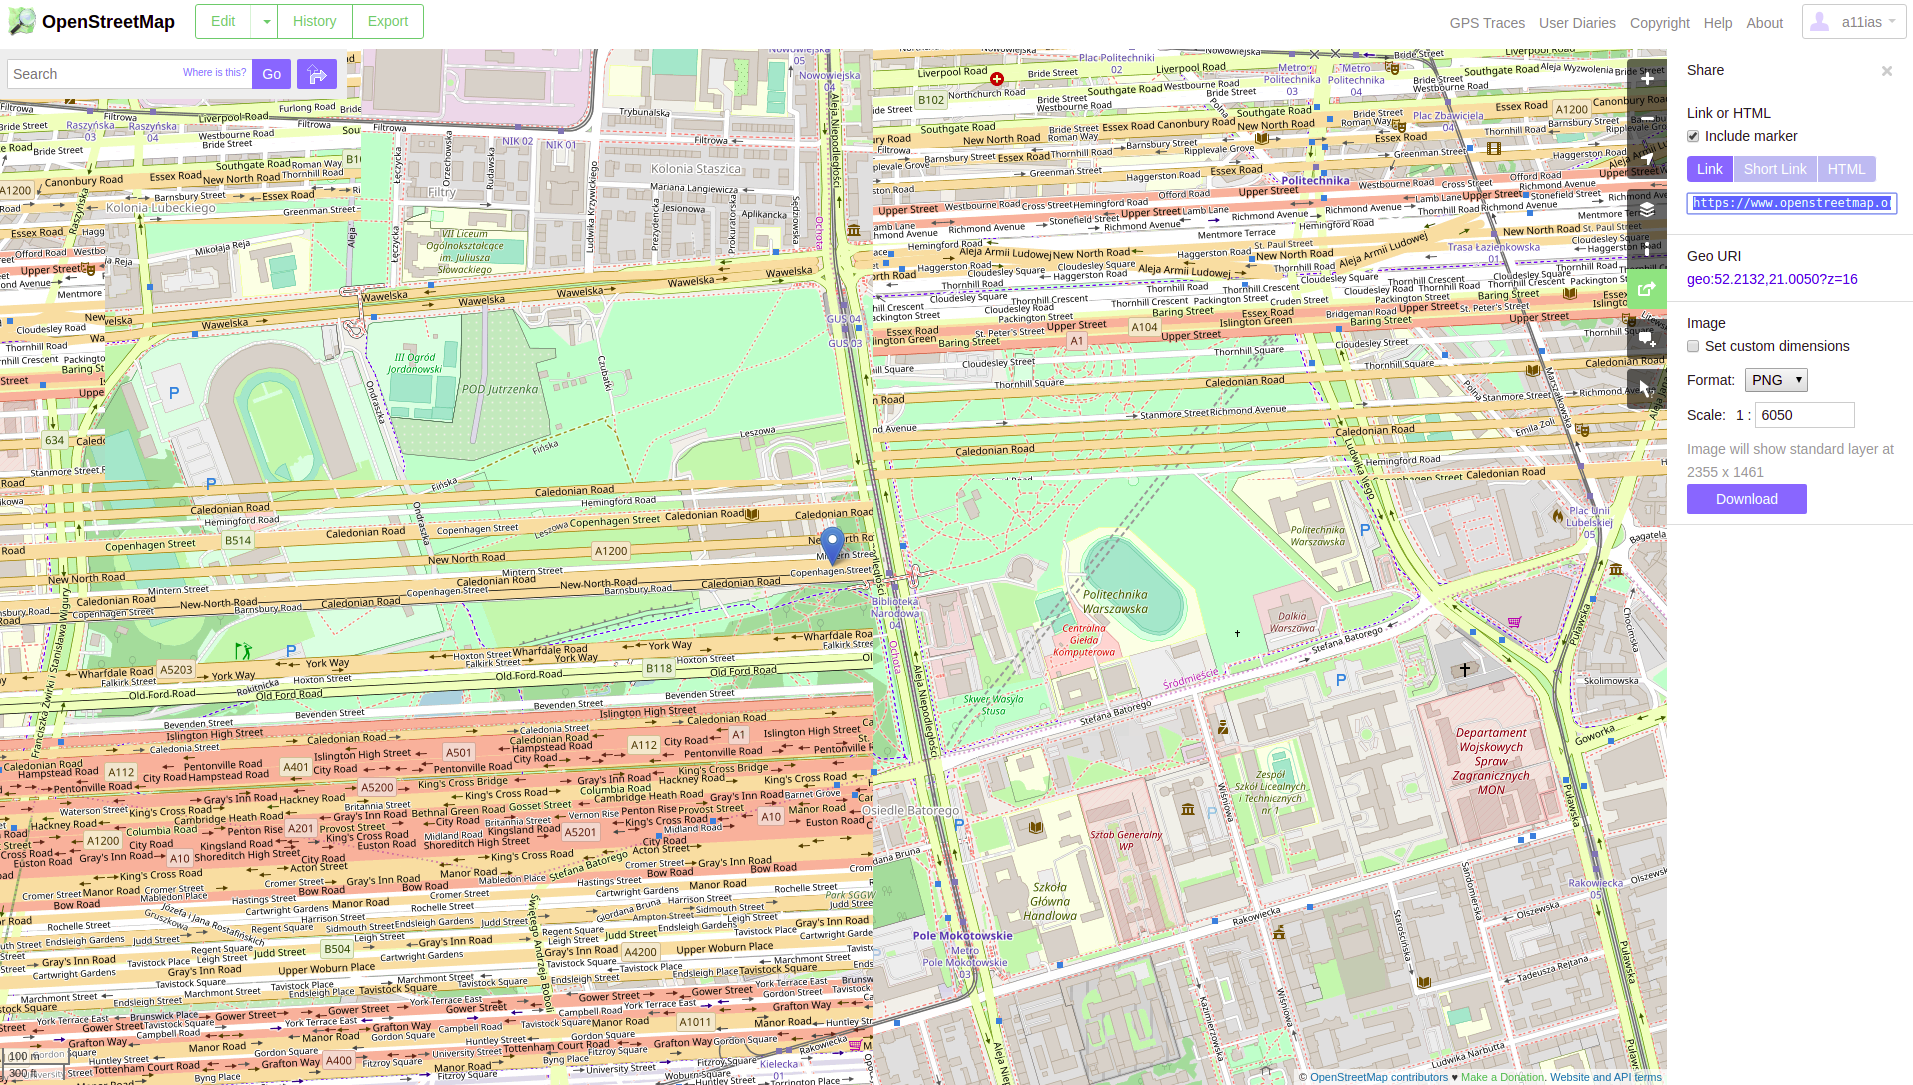Open the About page
The height and width of the screenshot is (1085, 1913).
pos(1765,23)
